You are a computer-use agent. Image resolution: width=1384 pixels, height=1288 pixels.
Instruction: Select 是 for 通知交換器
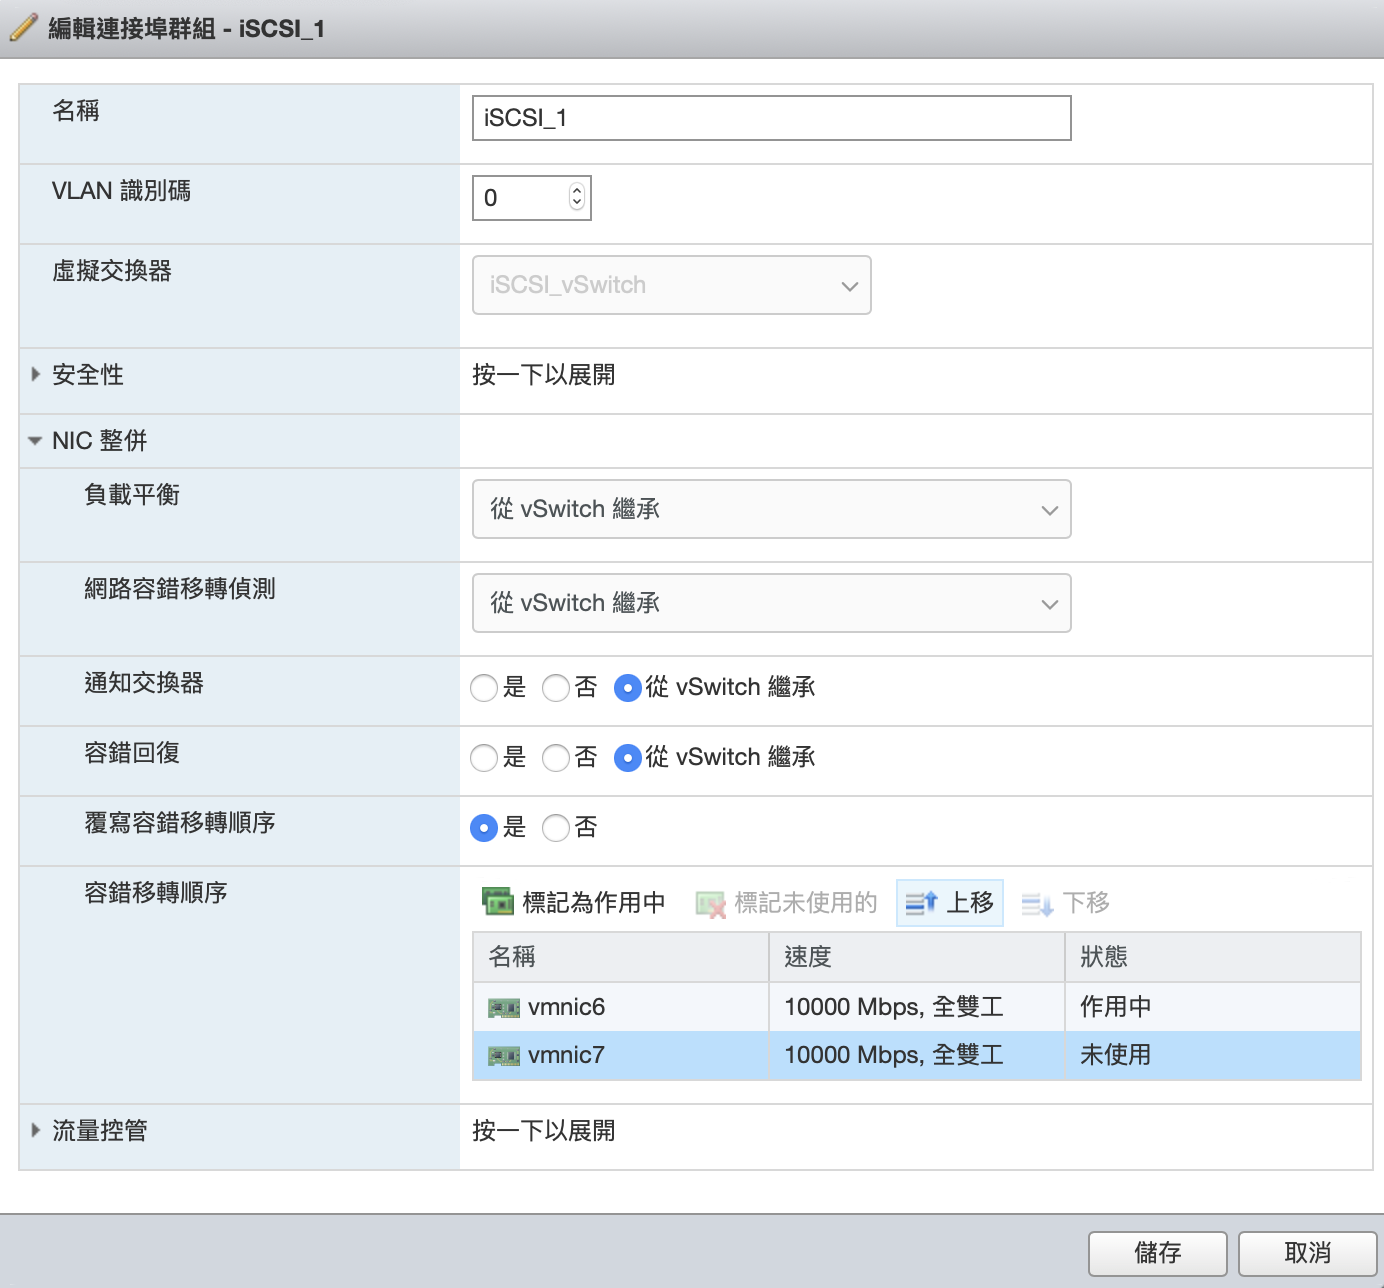[484, 688]
